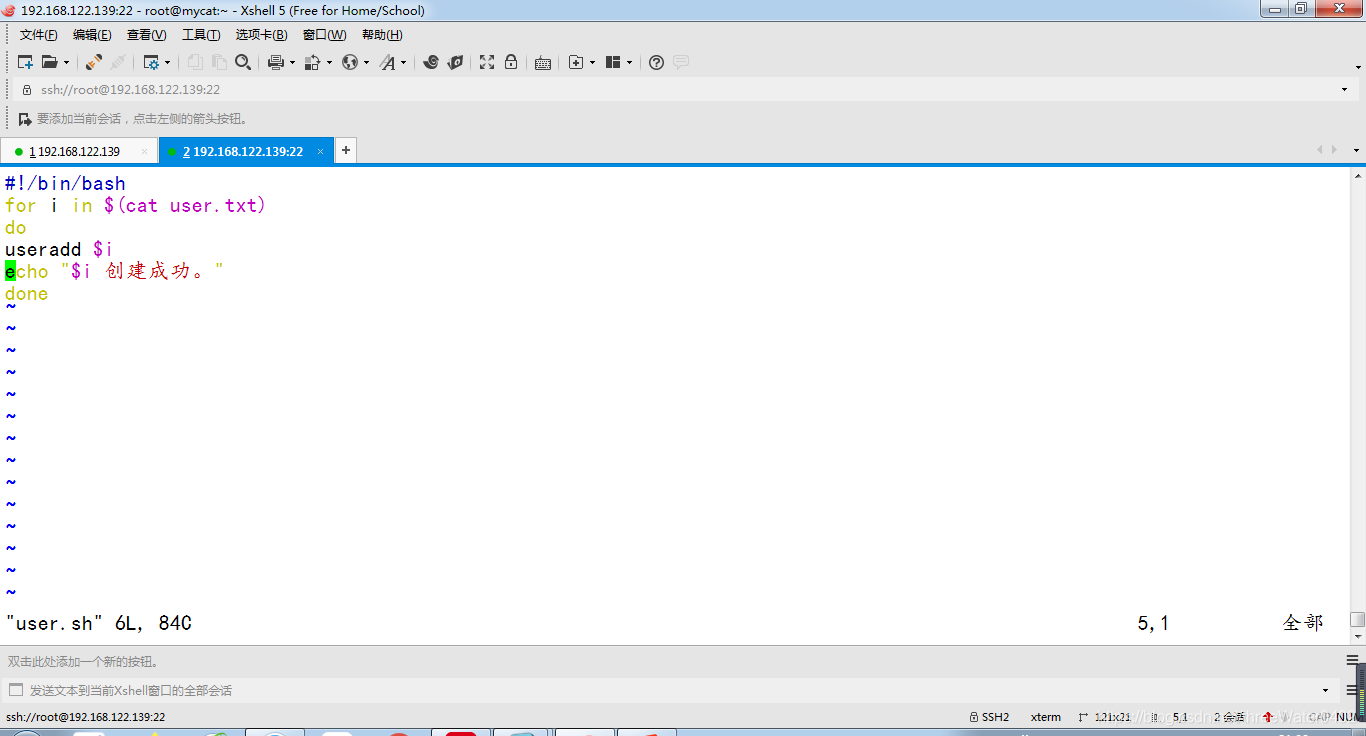Click the Help question mark icon

(656, 62)
